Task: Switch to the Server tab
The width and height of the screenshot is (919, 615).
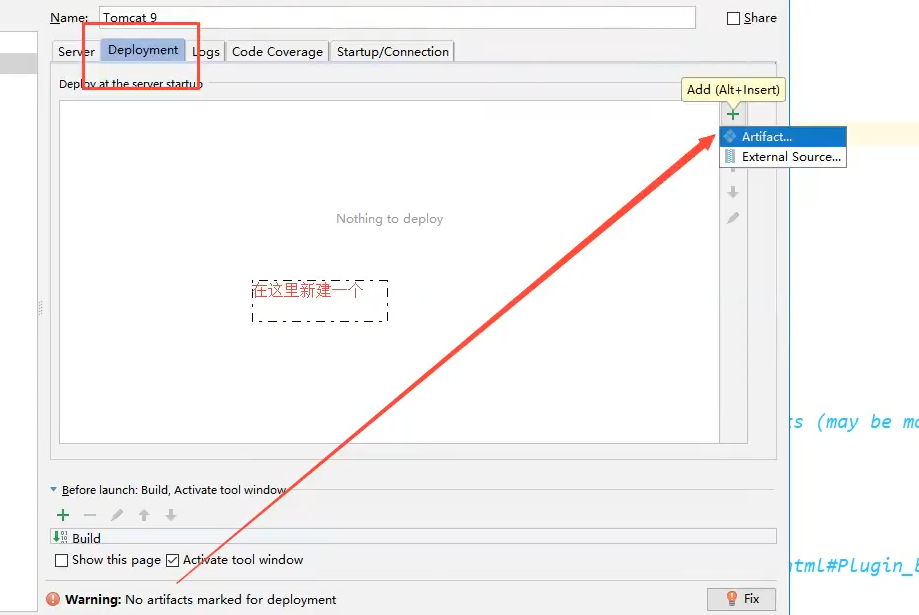Action: [76, 52]
